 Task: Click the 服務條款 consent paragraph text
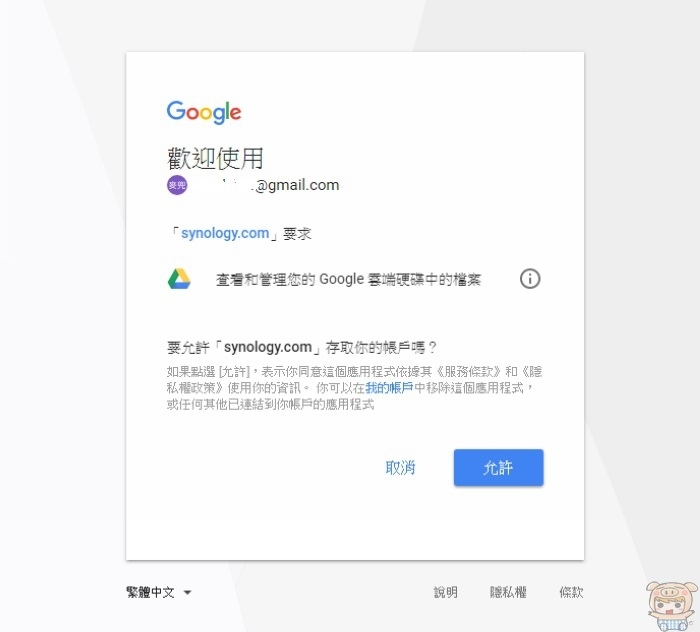coord(354,388)
